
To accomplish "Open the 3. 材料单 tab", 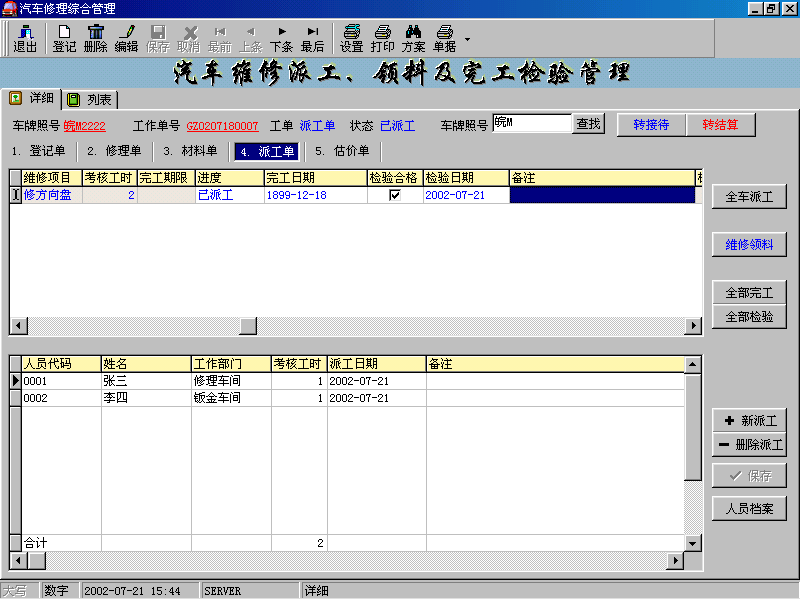I will 190,151.
